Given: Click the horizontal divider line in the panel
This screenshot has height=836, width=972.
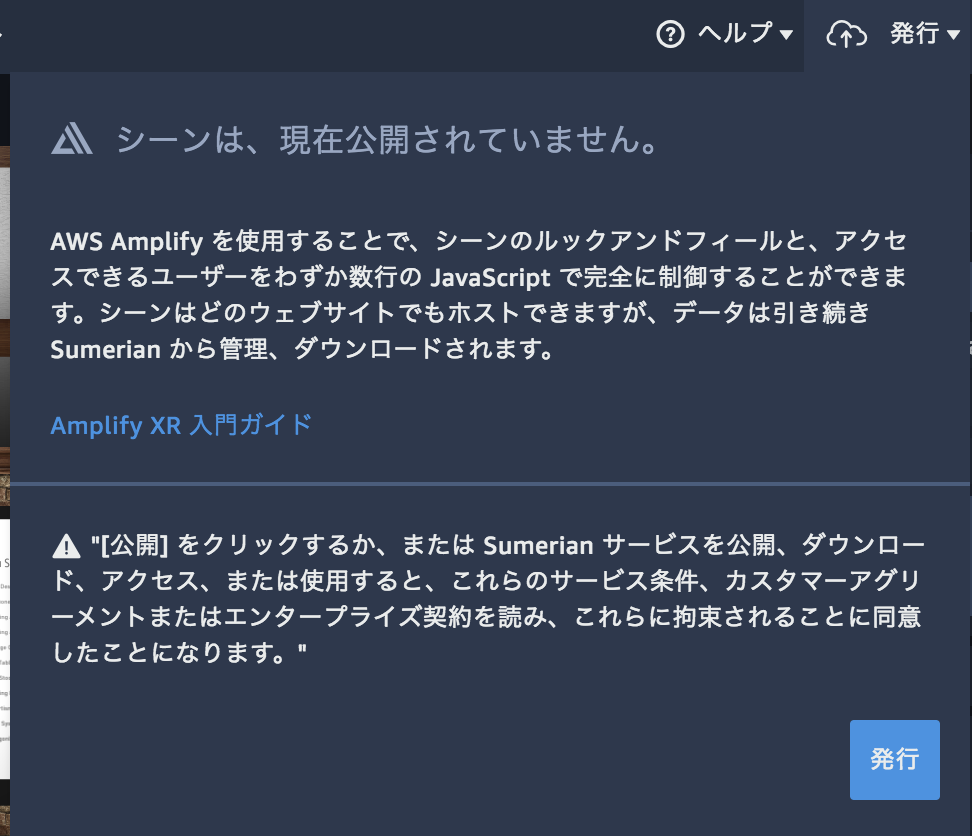Looking at the screenshot, I should tap(490, 484).
